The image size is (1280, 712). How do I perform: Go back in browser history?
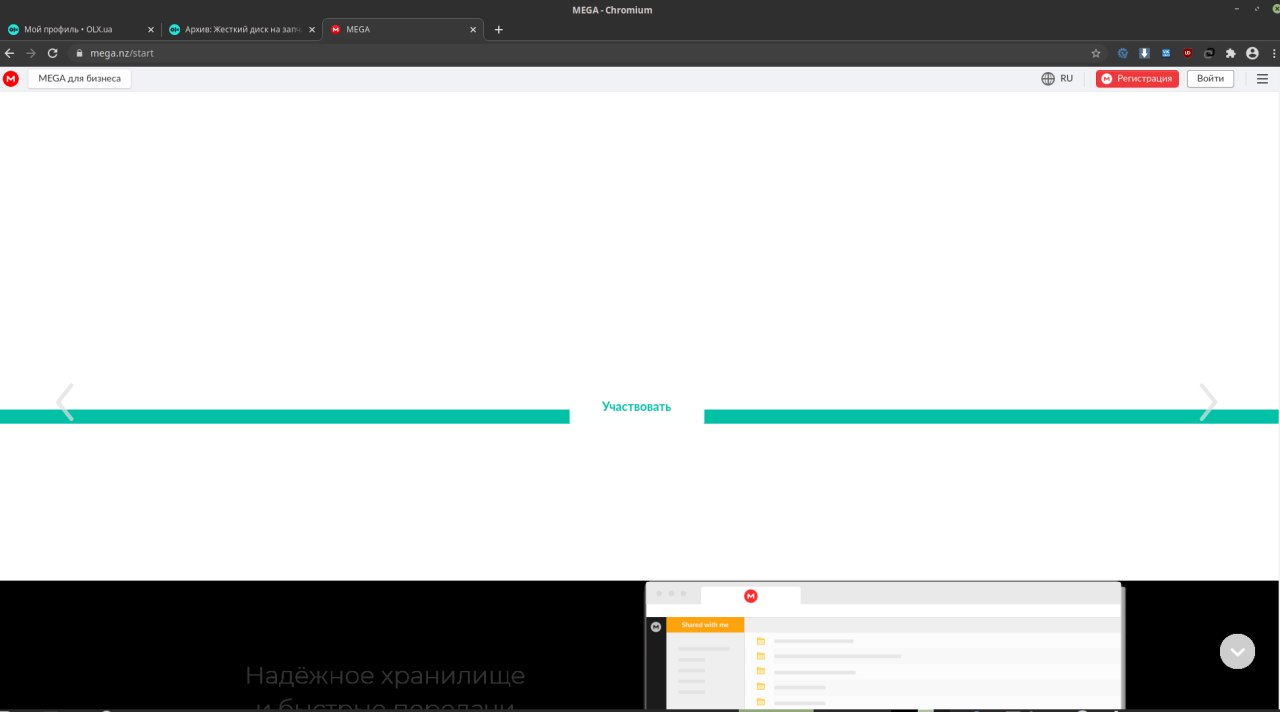click(x=10, y=53)
